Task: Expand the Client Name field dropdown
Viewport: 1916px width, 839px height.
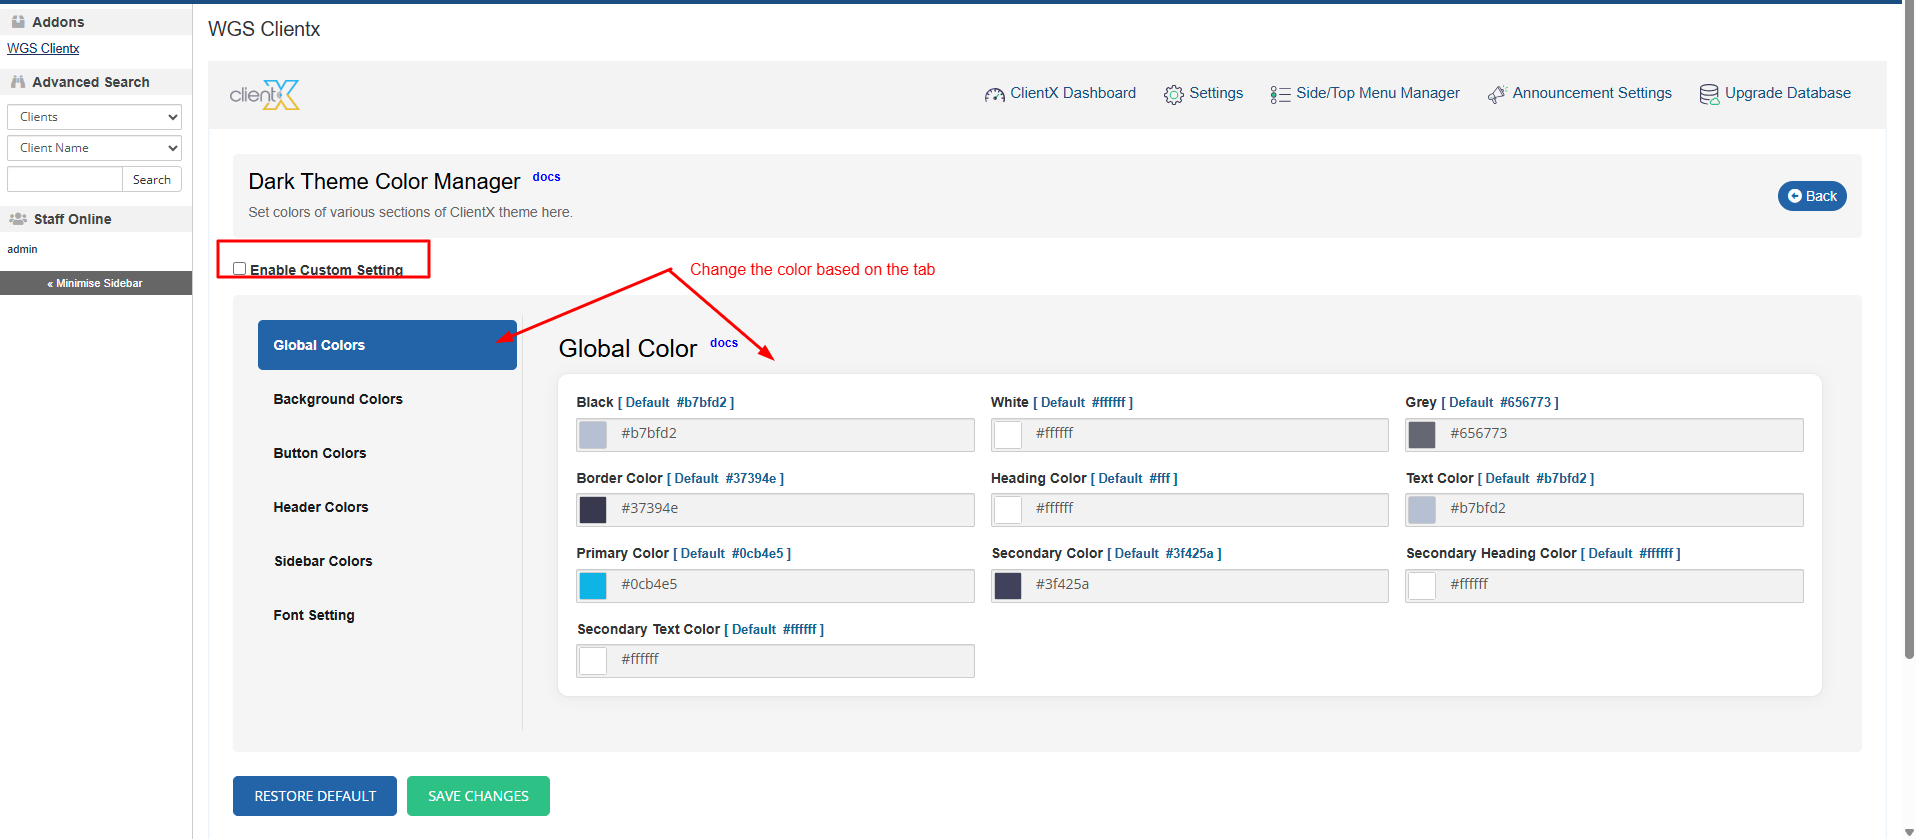Action: pos(95,148)
